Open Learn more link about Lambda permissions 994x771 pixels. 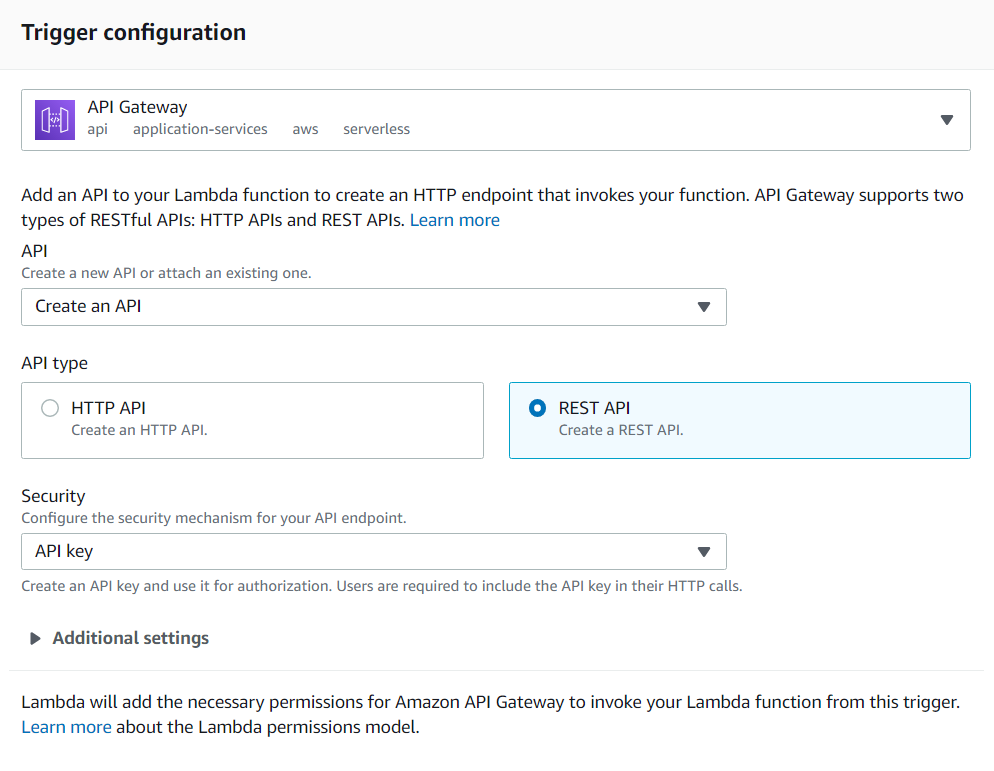[66, 727]
